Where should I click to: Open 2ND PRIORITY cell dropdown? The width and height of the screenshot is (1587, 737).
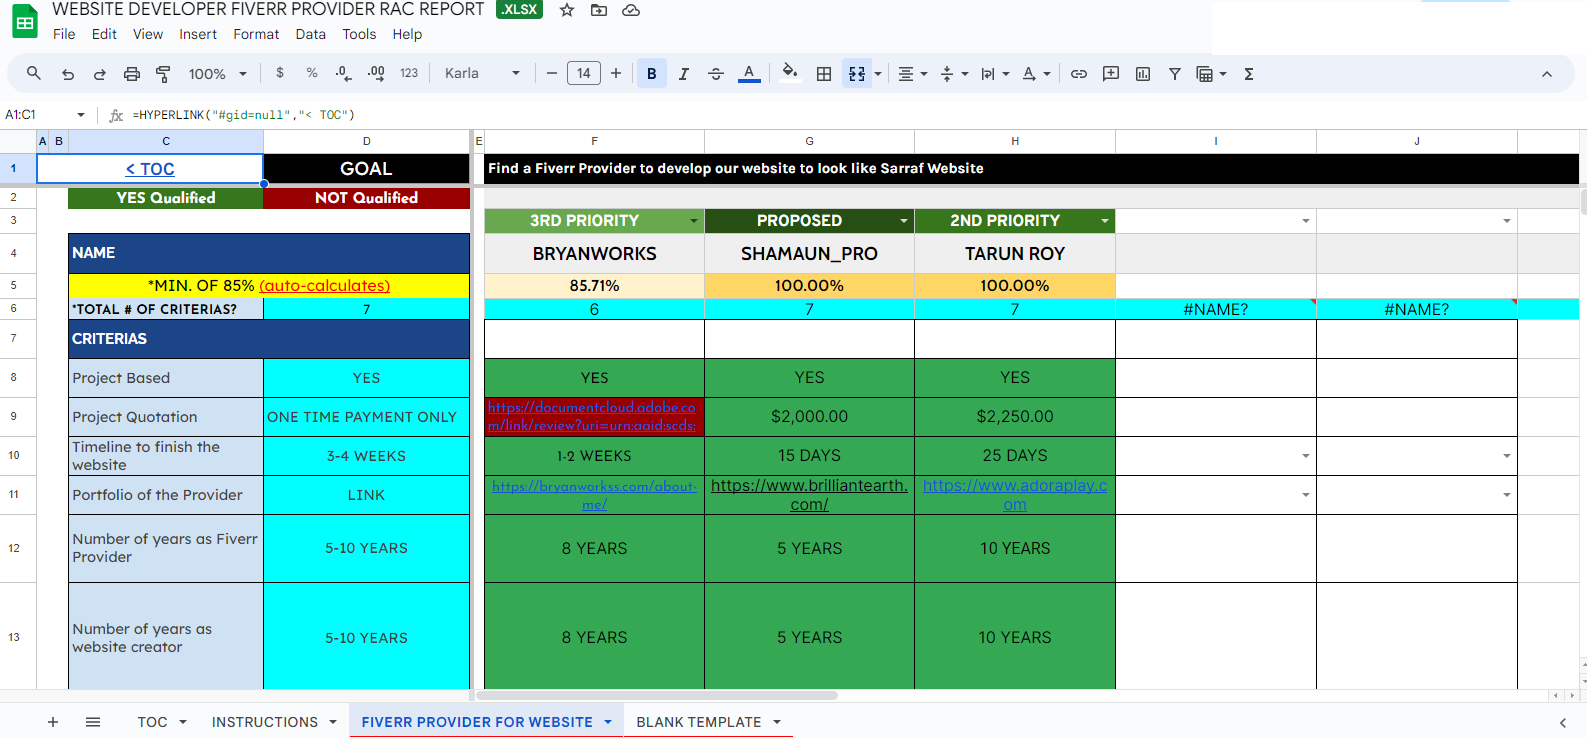[x=1105, y=221]
